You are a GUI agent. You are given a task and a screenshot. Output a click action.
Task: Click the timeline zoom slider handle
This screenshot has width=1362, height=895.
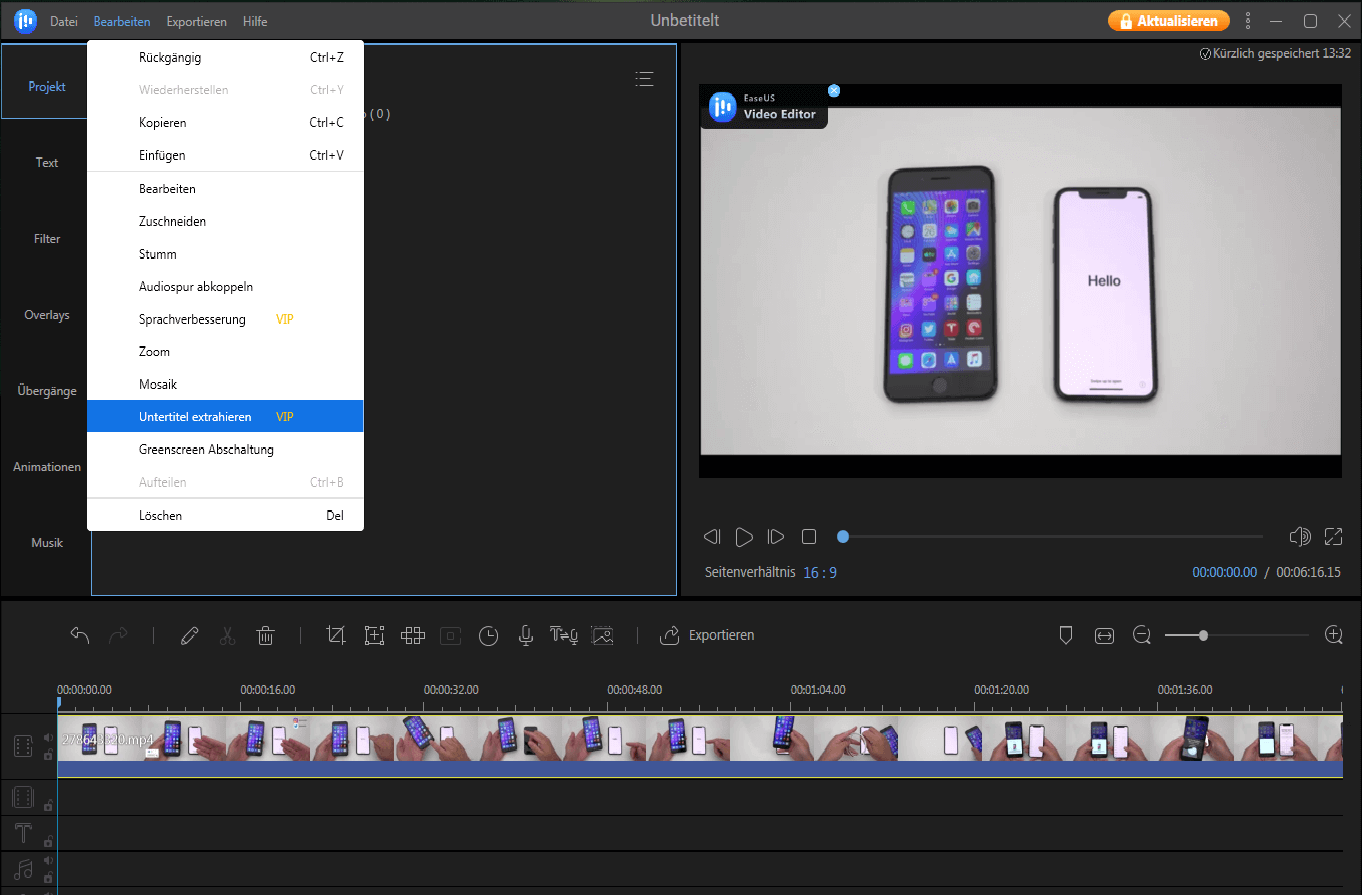[x=1203, y=636]
